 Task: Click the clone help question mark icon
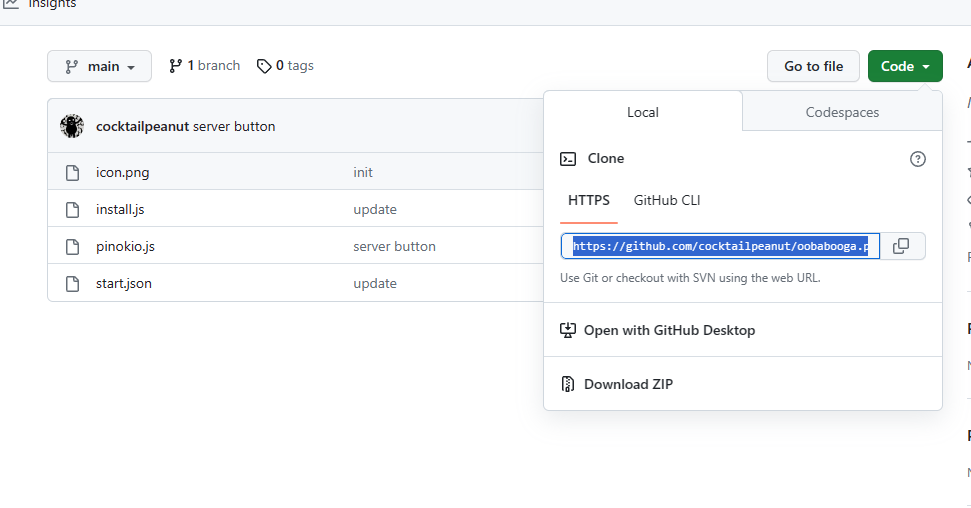(918, 159)
